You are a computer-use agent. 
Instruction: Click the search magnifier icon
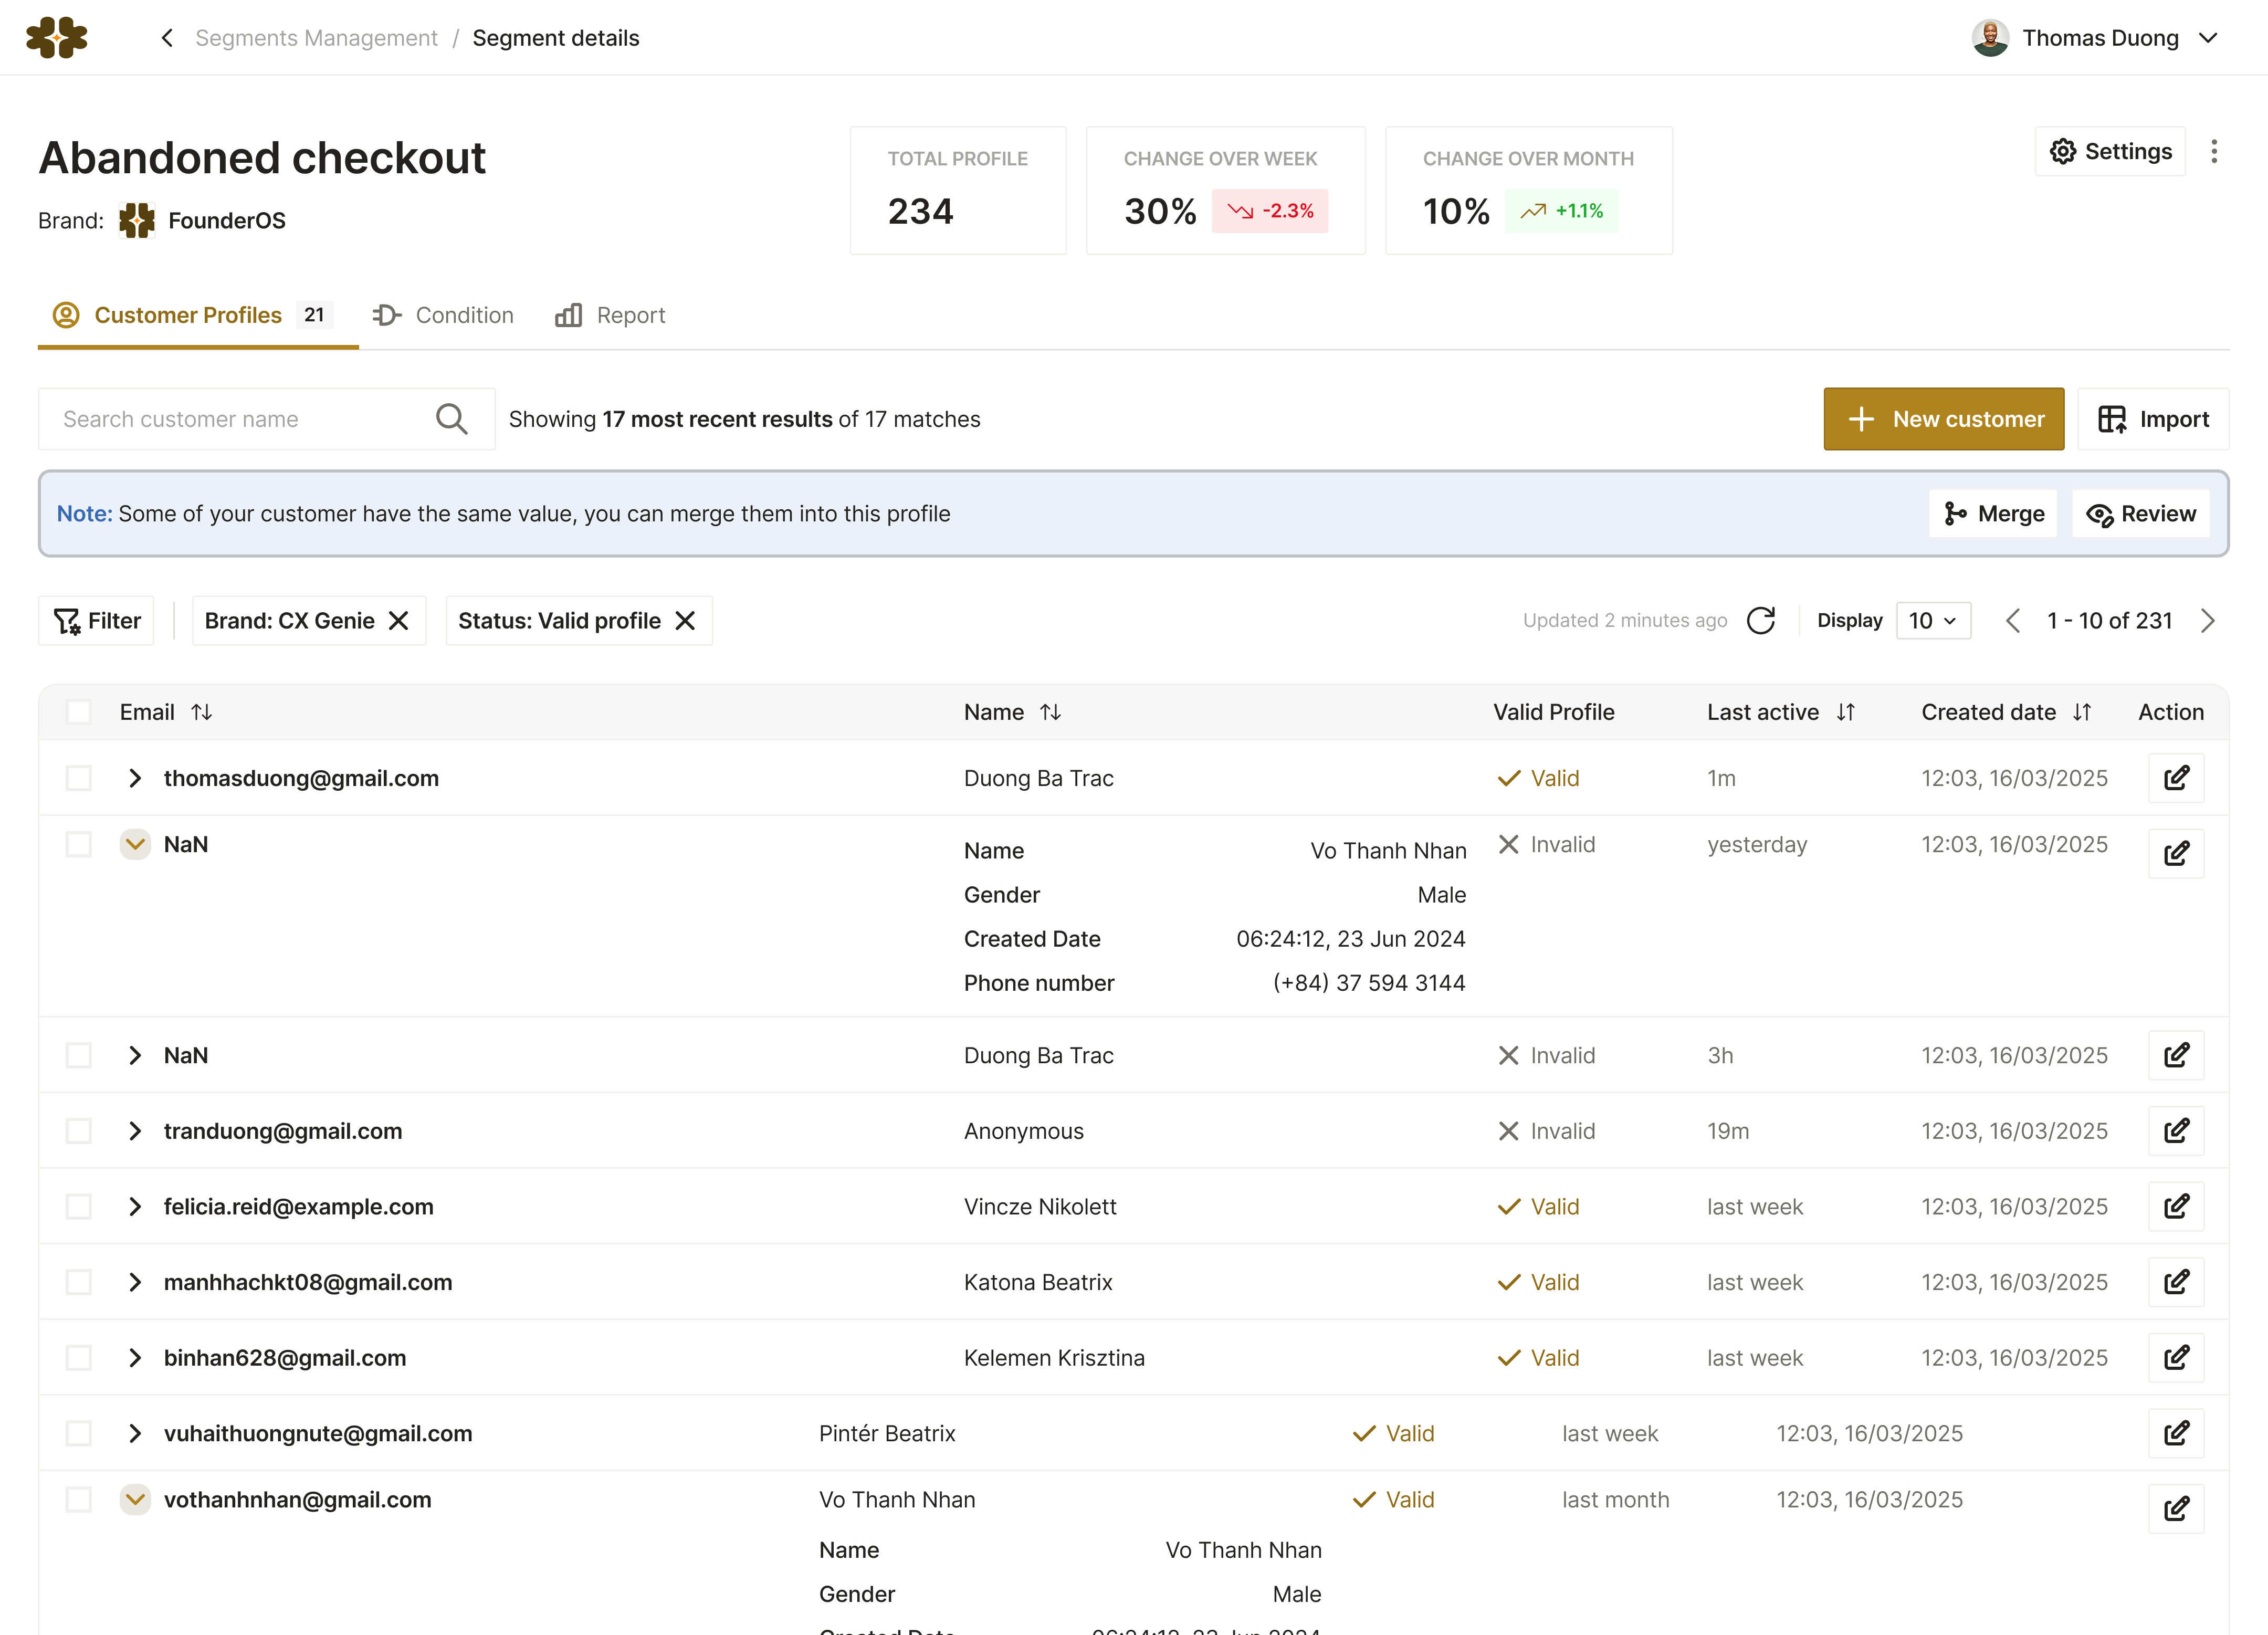click(x=452, y=419)
